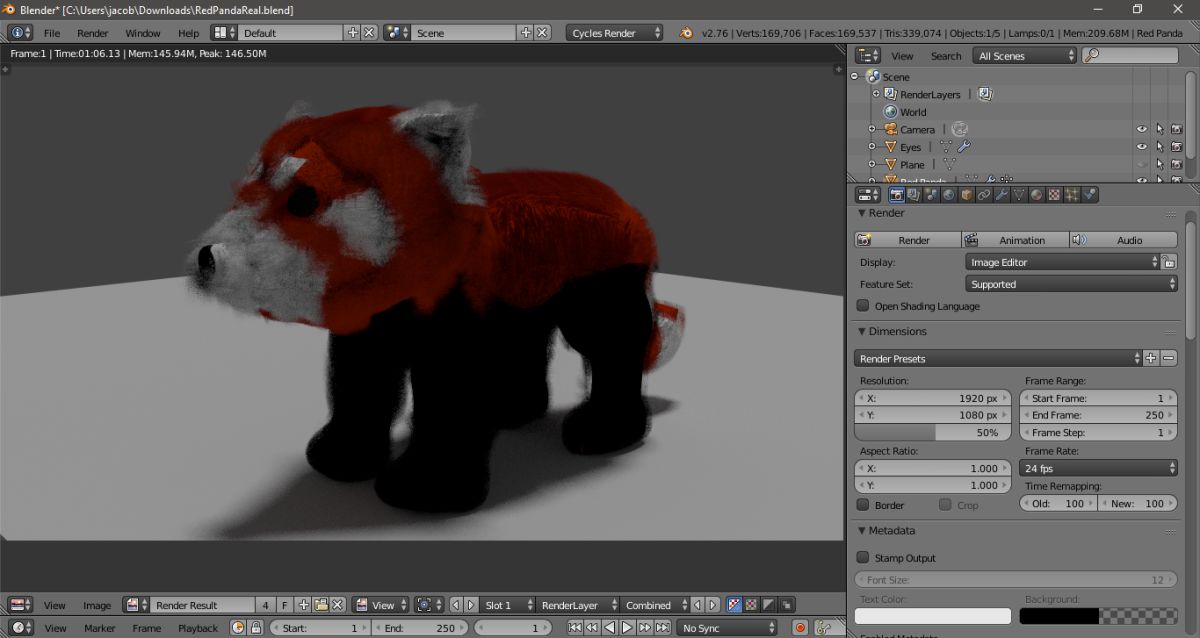This screenshot has height=638, width=1200.
Task: Click the outliner search field
Action: (x=1130, y=56)
